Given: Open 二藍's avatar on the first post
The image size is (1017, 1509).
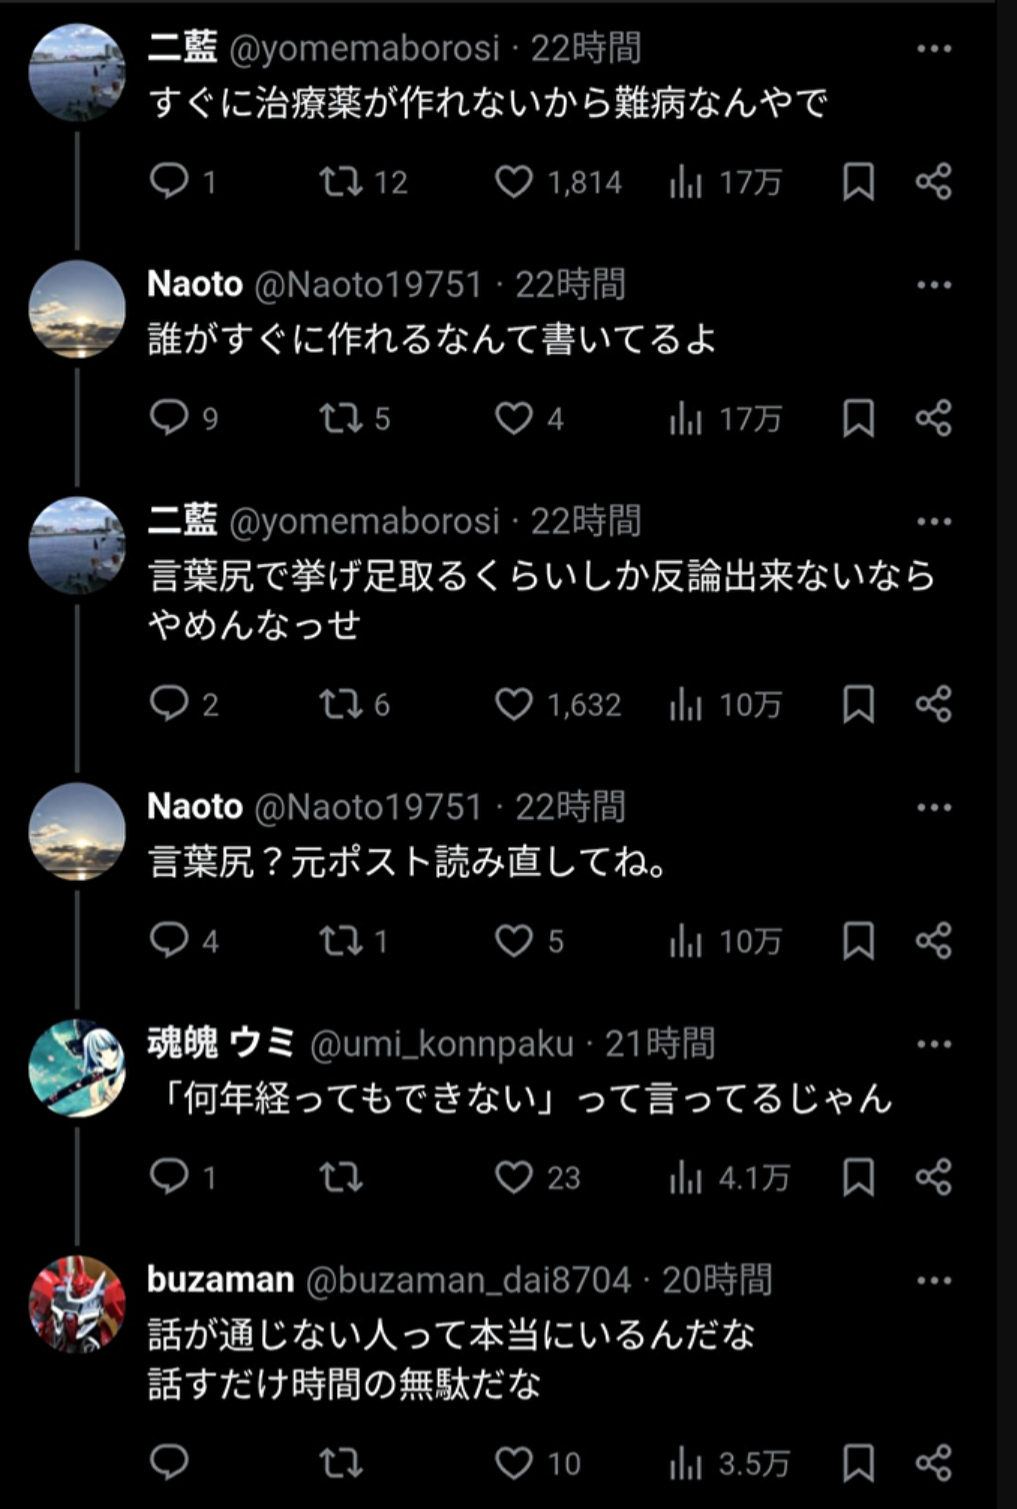Looking at the screenshot, I should pyautogui.click(x=77, y=73).
